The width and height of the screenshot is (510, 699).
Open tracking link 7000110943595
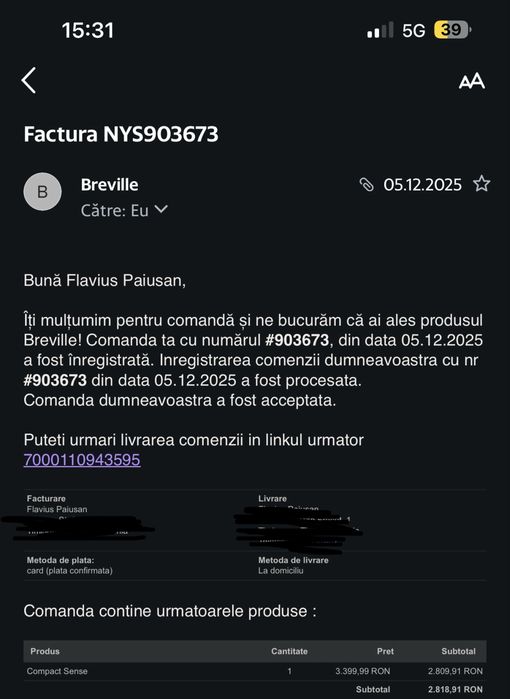point(82,460)
